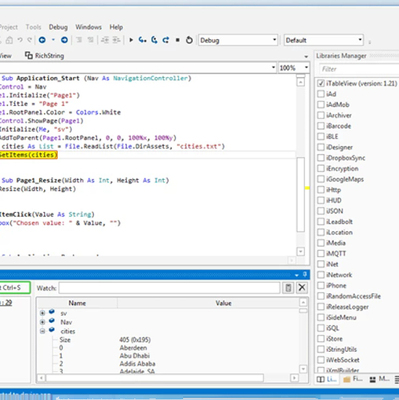Click the Ctrl+S green-bordered button
This screenshot has width=399, height=400.
coord(15,287)
